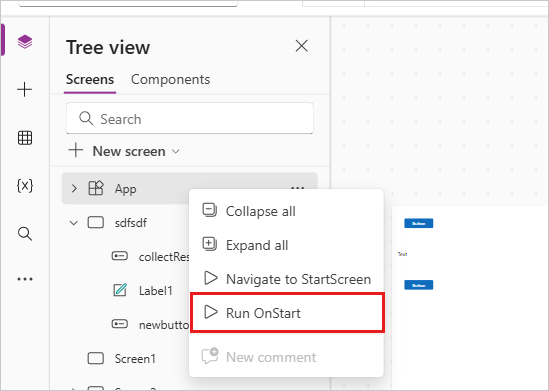Click the newbutto button-type icon
Image resolution: width=549 pixels, height=391 pixels.
pos(120,324)
